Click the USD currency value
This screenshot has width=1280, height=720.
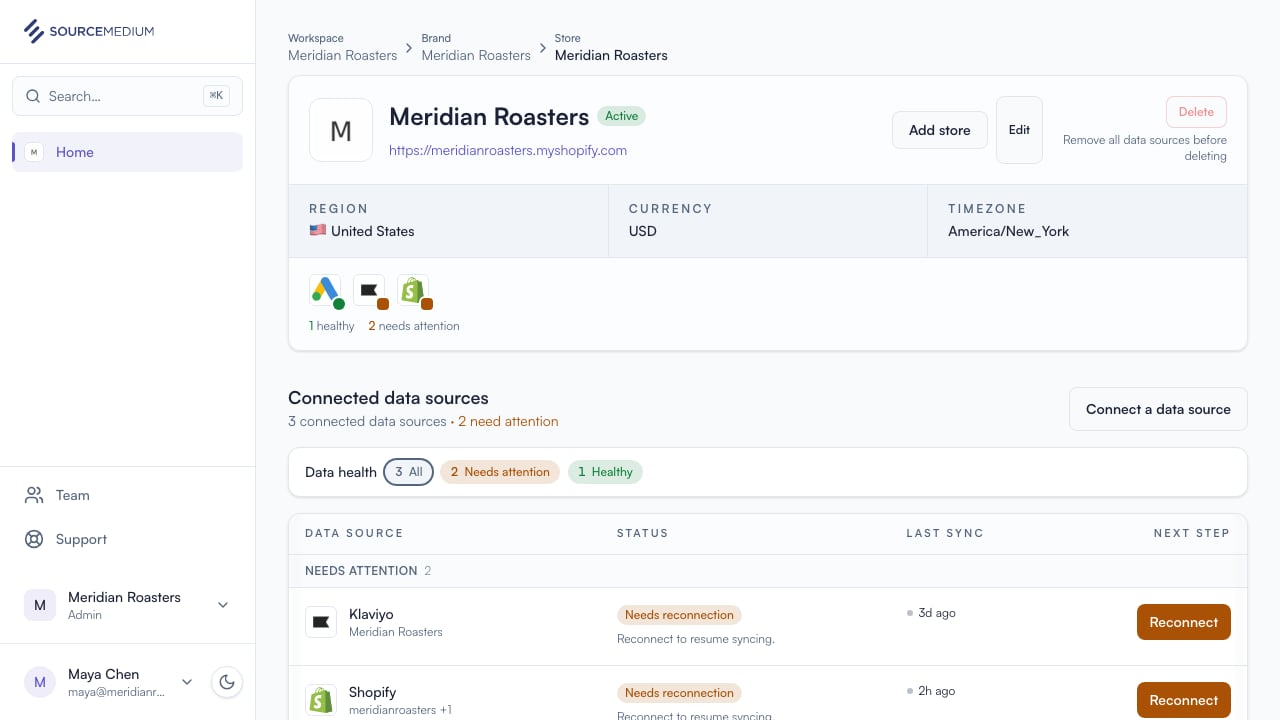pyautogui.click(x=643, y=231)
